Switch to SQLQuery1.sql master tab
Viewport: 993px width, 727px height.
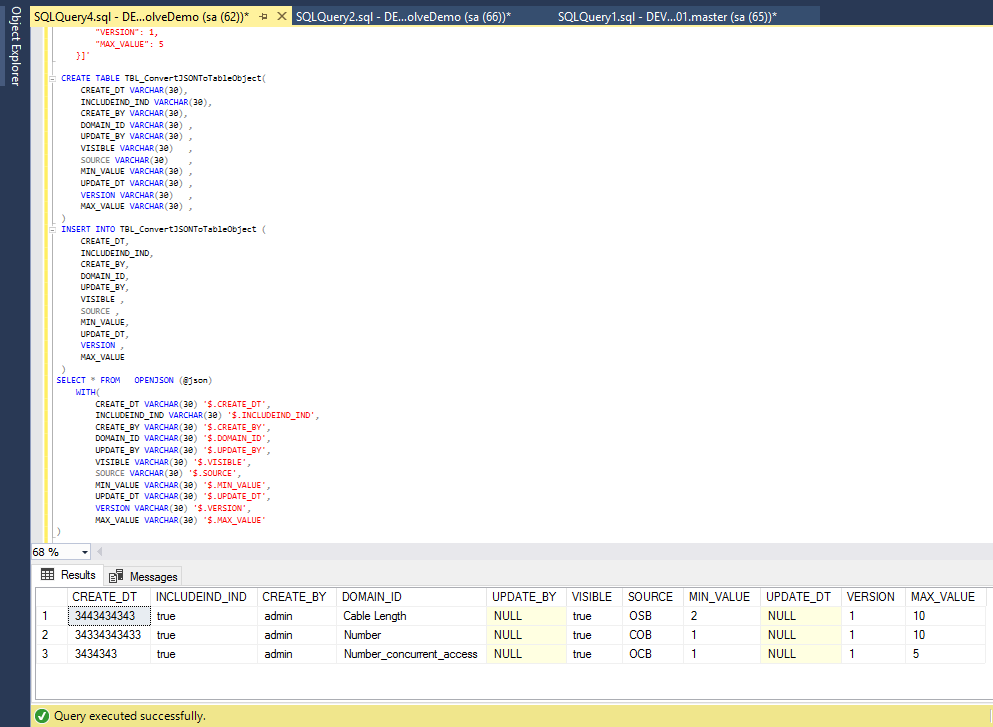667,16
